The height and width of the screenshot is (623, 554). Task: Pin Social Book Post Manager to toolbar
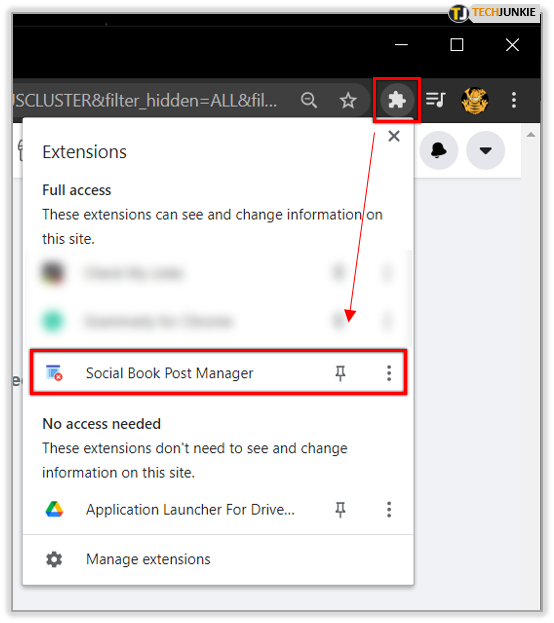[340, 373]
